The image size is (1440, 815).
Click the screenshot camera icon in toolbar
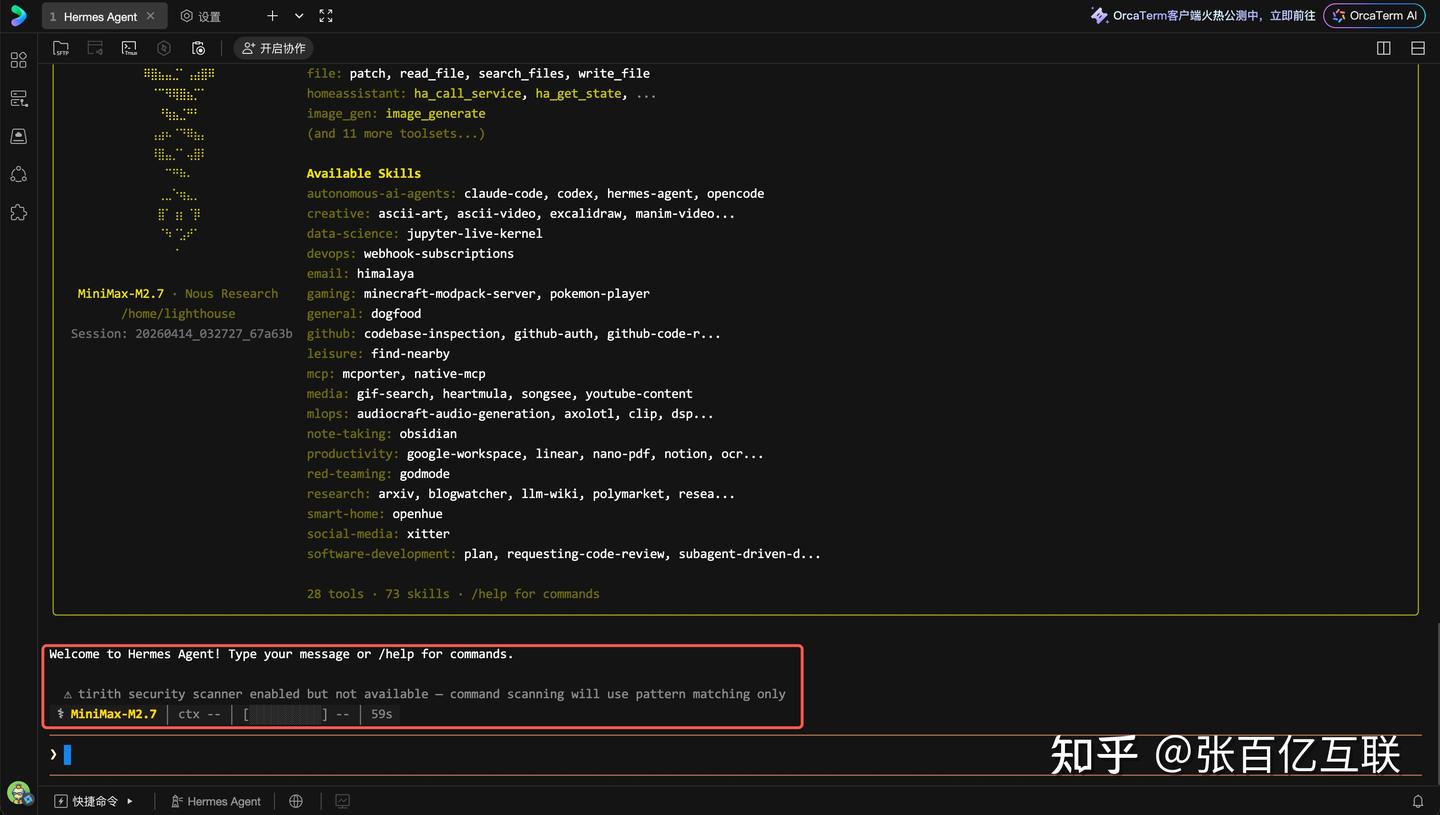(x=198, y=47)
